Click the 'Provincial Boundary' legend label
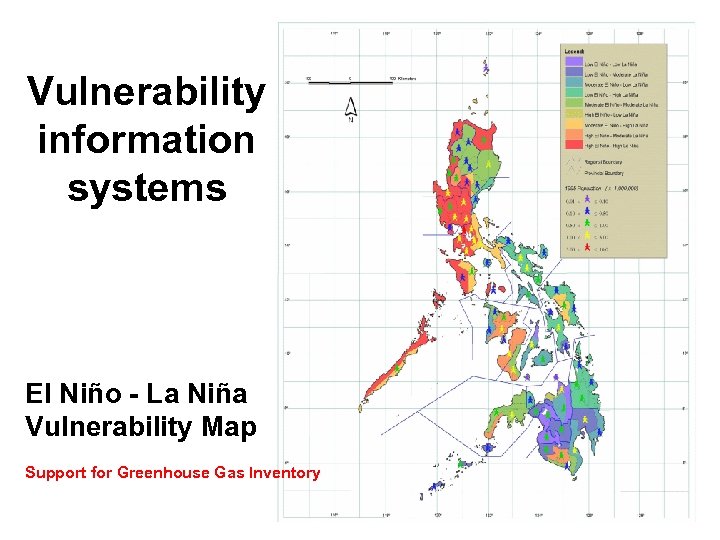Image resolution: width=720 pixels, height=540 pixels. pyautogui.click(x=604, y=173)
